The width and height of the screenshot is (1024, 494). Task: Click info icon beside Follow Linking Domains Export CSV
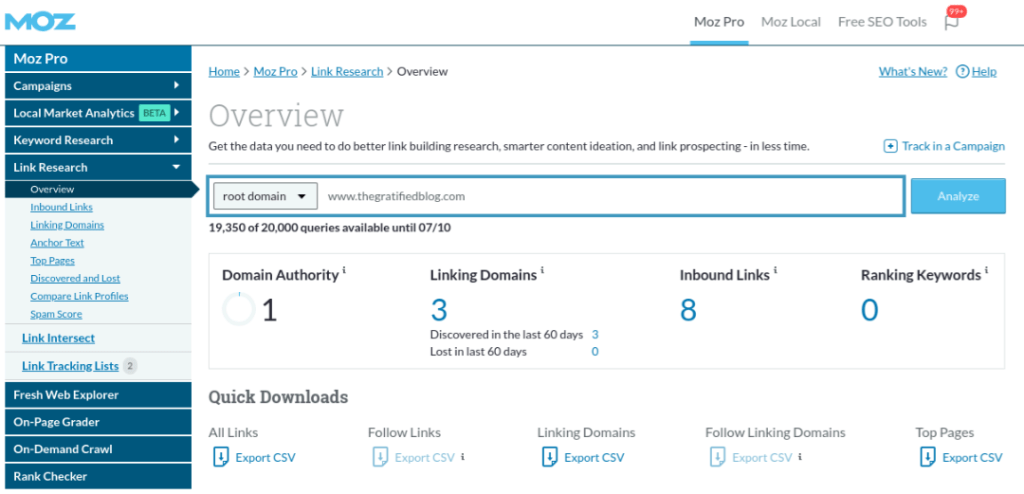pos(800,457)
